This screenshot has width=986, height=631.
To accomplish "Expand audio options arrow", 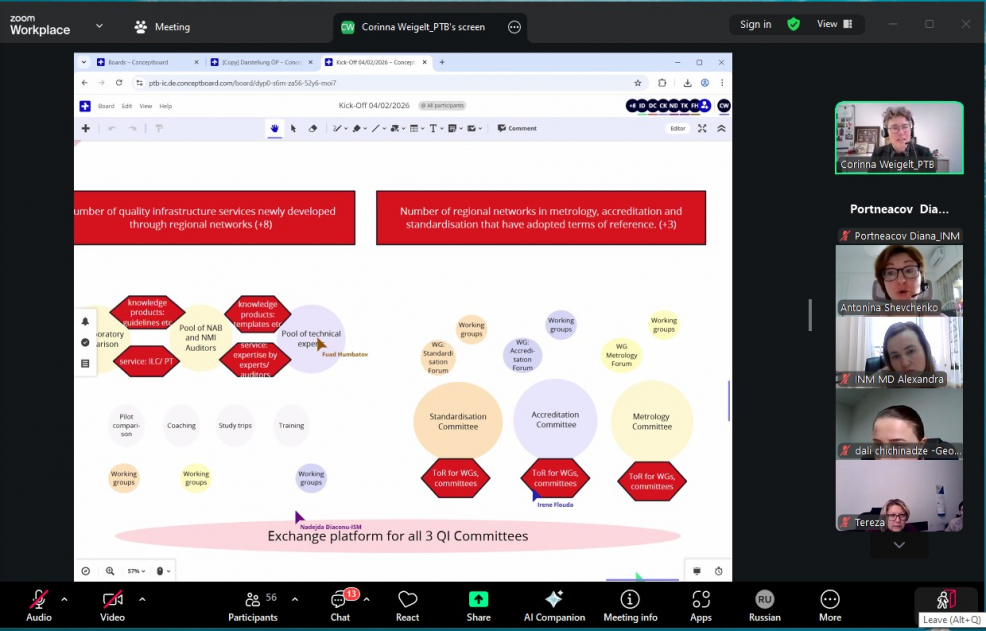I will coord(65,599).
